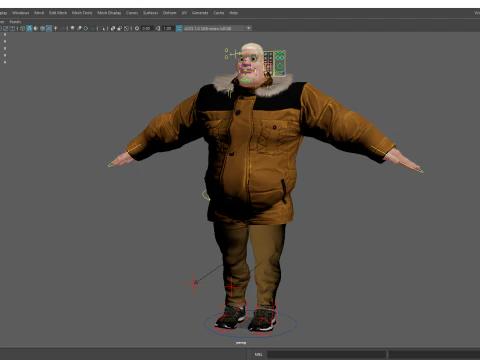Open the Curves menu
Screen dimensions: 480x360
(132, 13)
